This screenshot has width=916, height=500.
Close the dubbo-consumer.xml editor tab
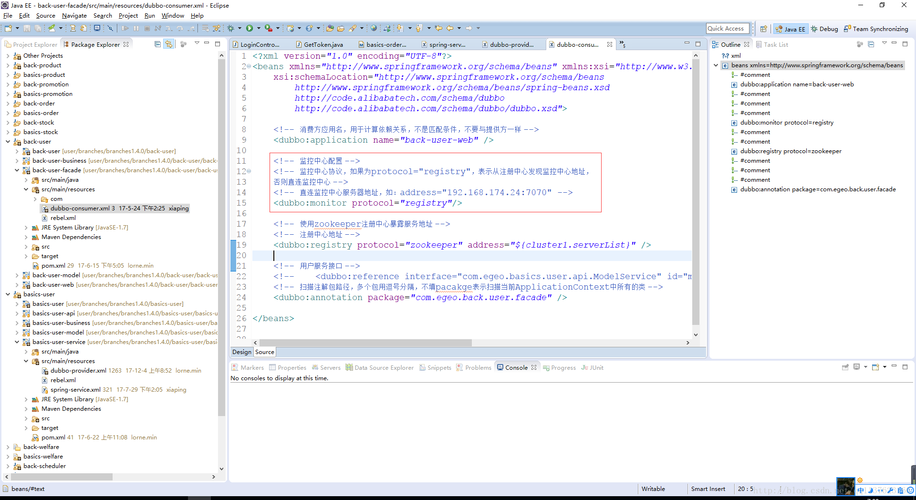click(x=609, y=44)
